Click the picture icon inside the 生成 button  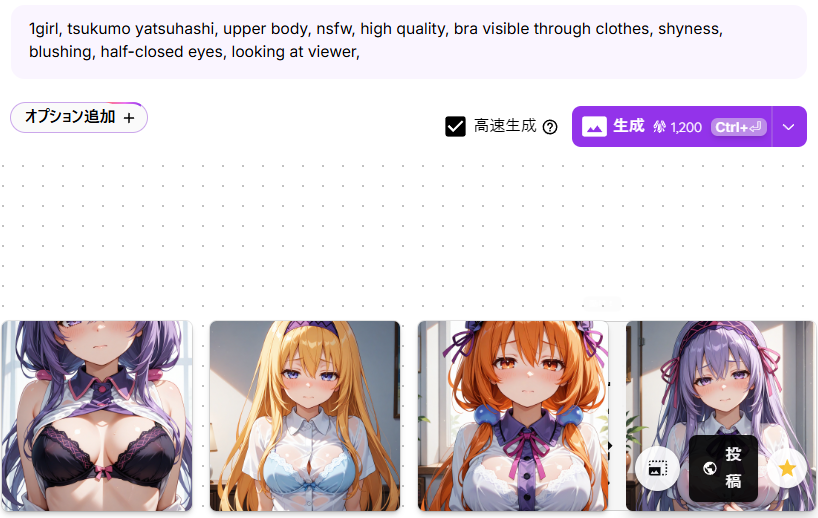pyautogui.click(x=594, y=127)
